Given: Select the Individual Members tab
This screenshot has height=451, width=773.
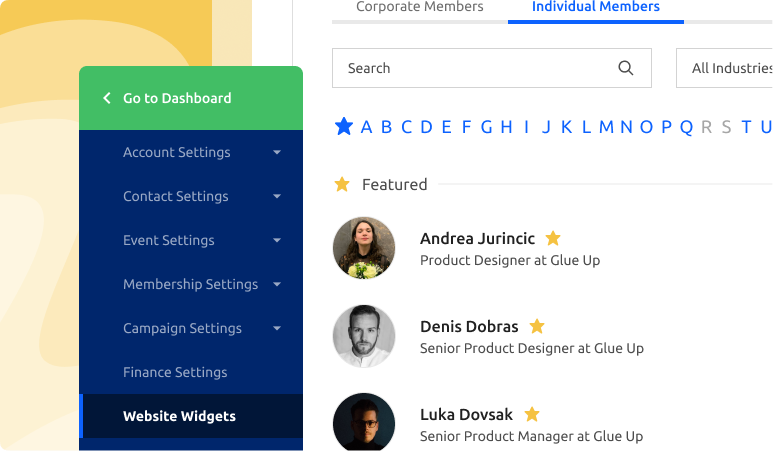Looking at the screenshot, I should pos(595,8).
